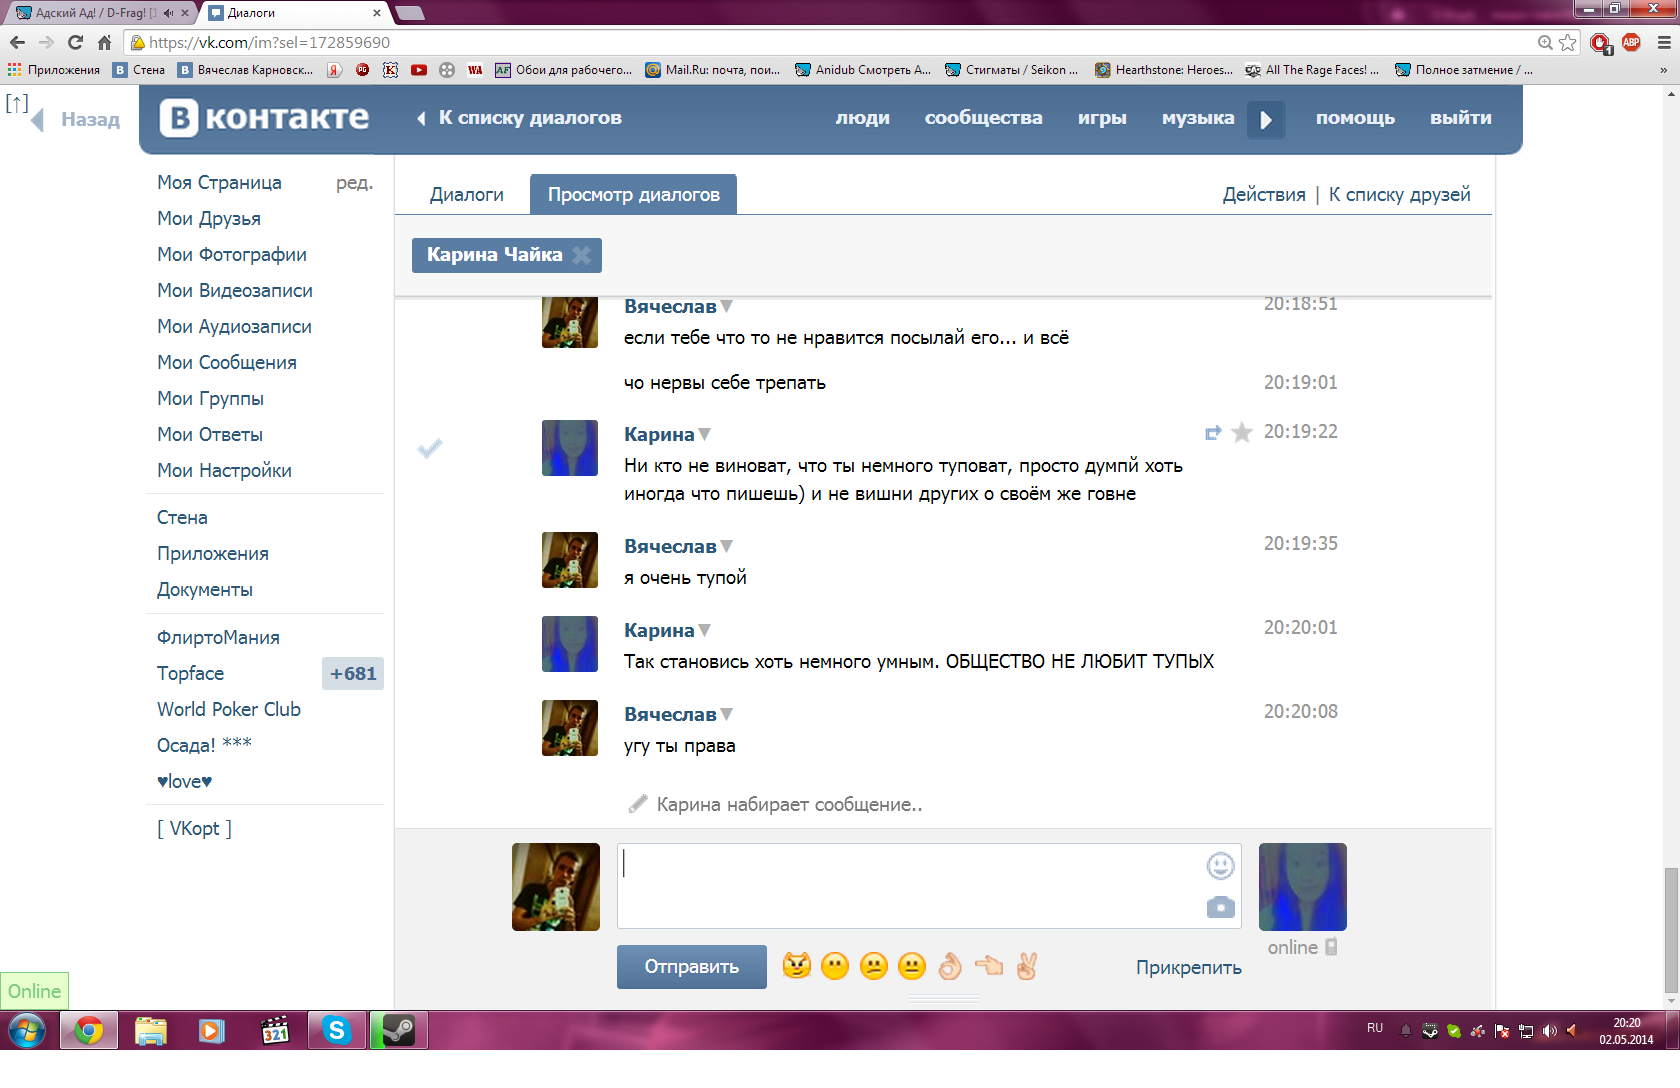1680x1088 pixels.
Task: Show more bookmarks with the chevron
Action: pos(1663,70)
